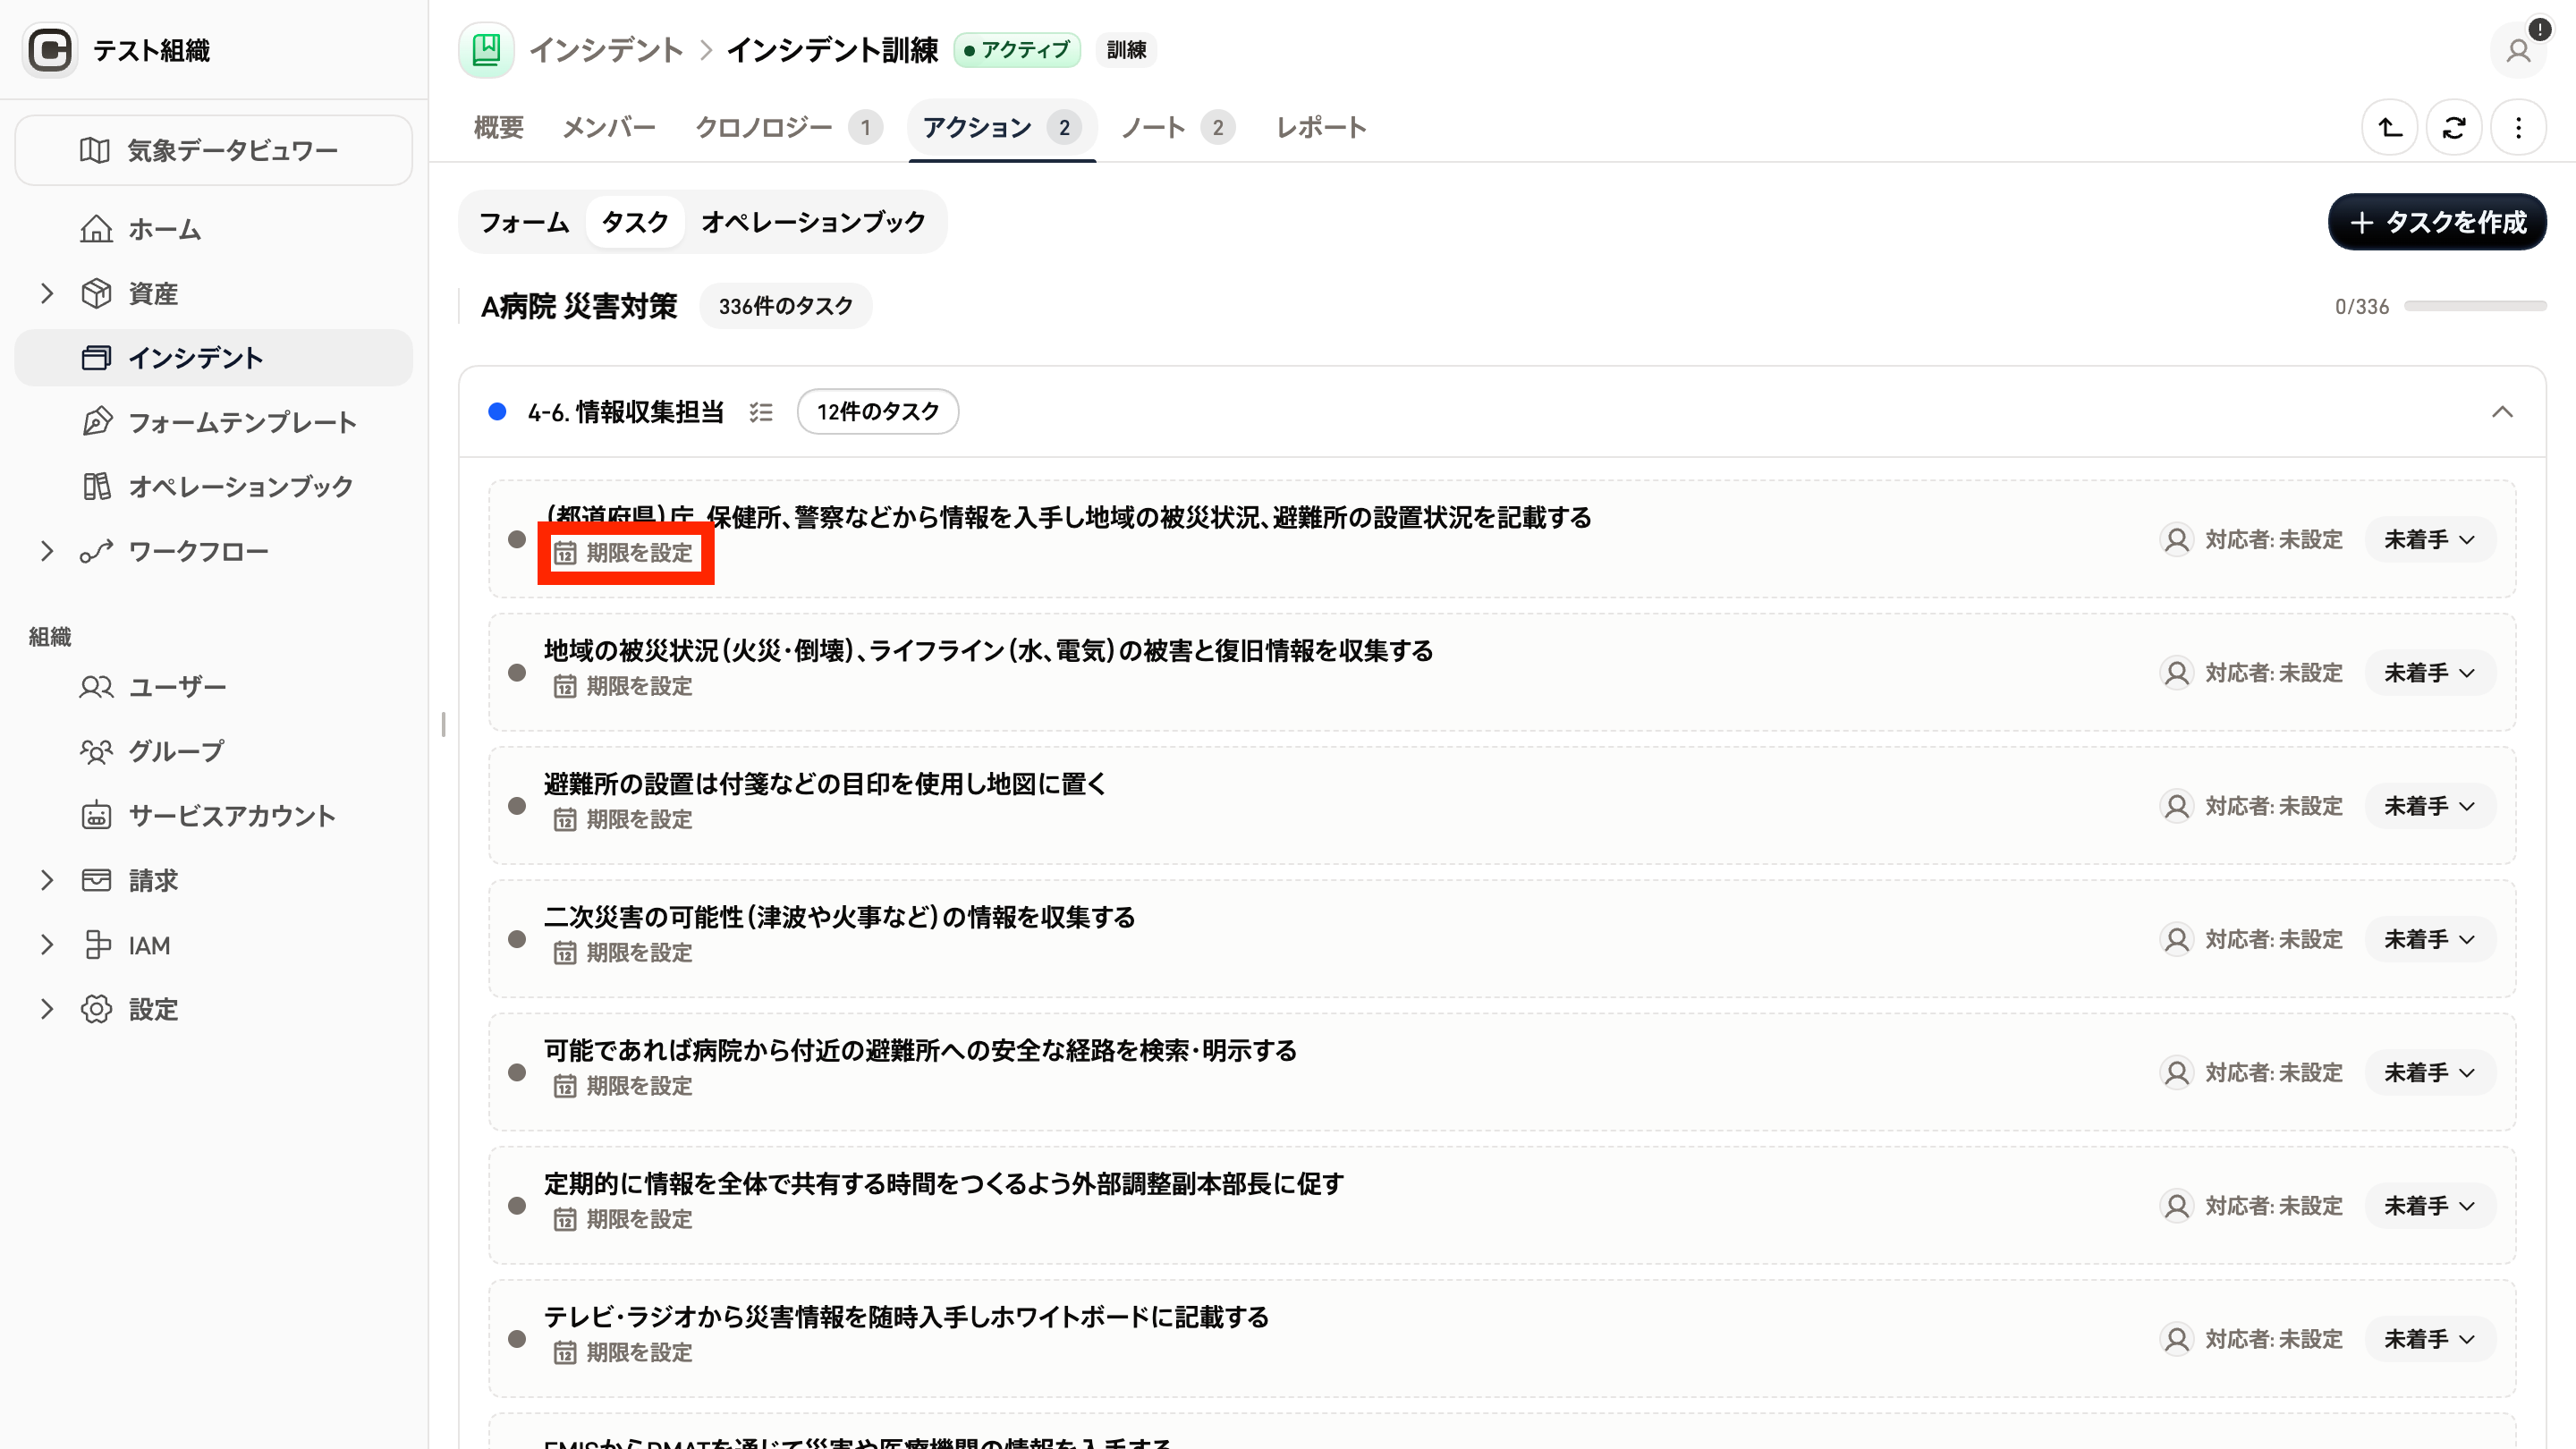Open the three-dot more options menu

(x=2518, y=127)
